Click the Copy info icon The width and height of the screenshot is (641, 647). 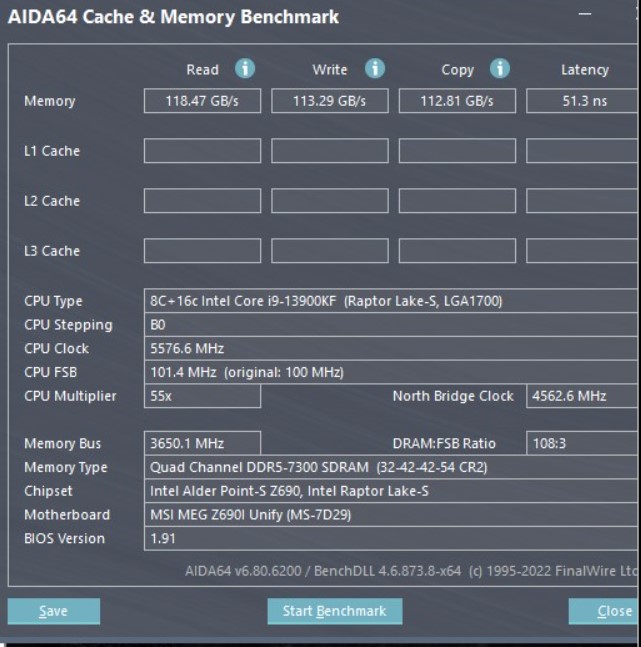pyautogui.click(x=499, y=68)
